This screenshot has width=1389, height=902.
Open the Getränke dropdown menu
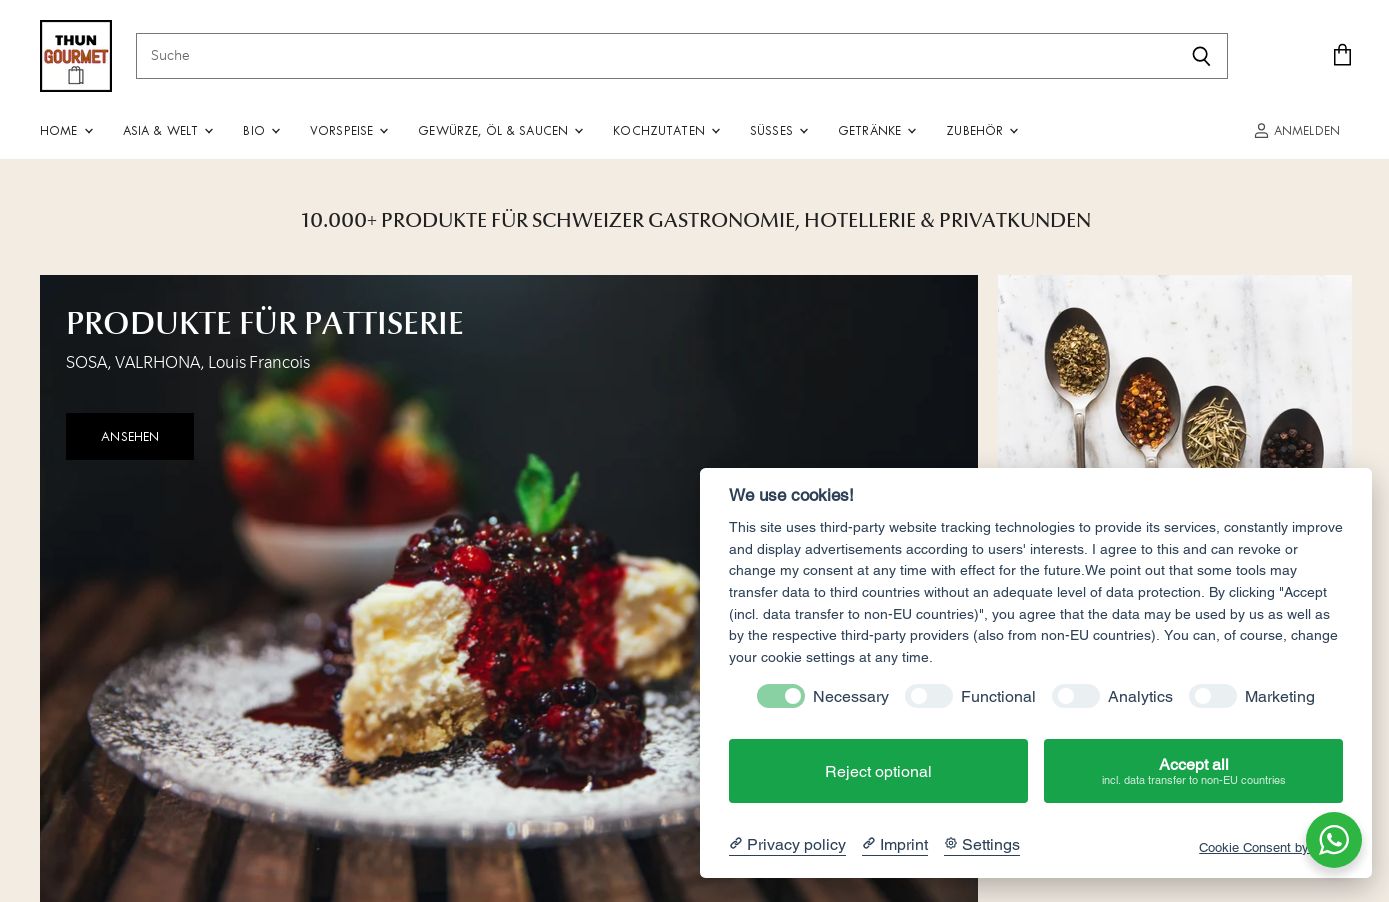tap(877, 131)
